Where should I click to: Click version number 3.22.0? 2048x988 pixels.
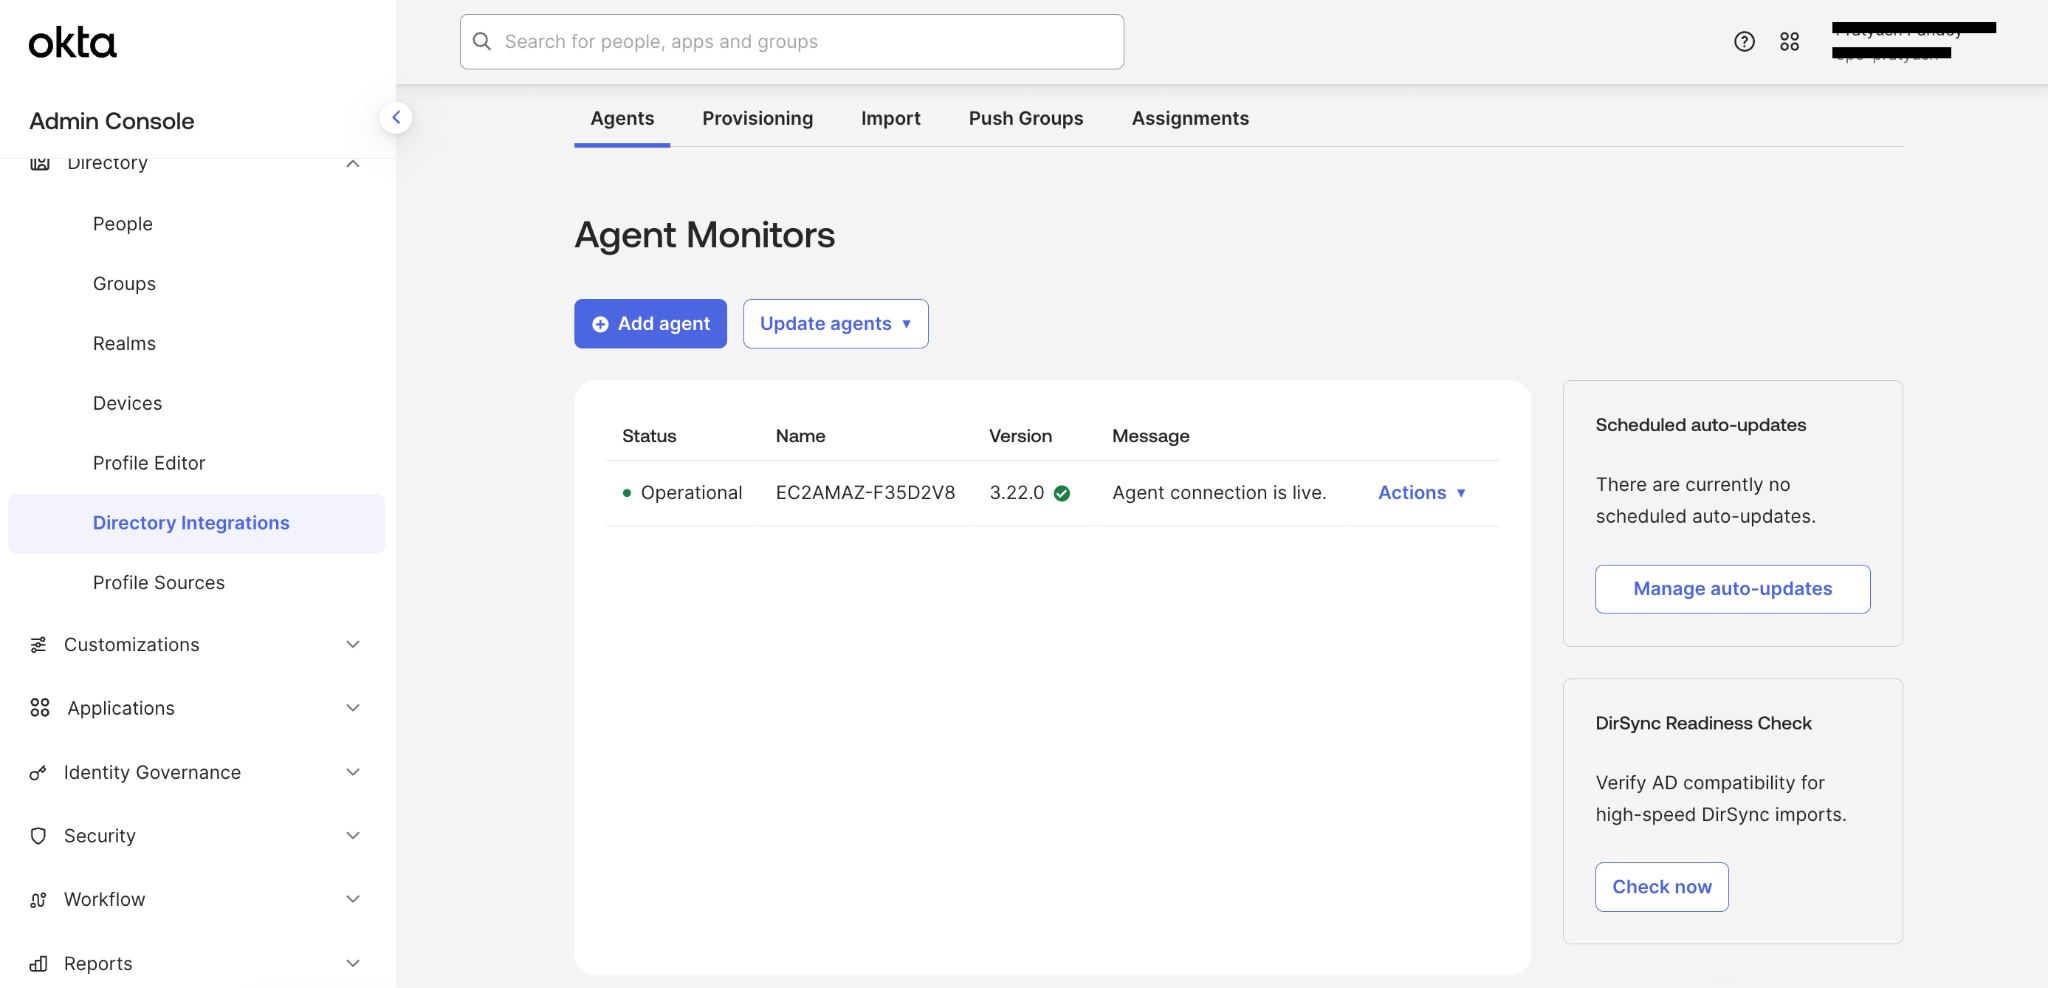point(1017,493)
